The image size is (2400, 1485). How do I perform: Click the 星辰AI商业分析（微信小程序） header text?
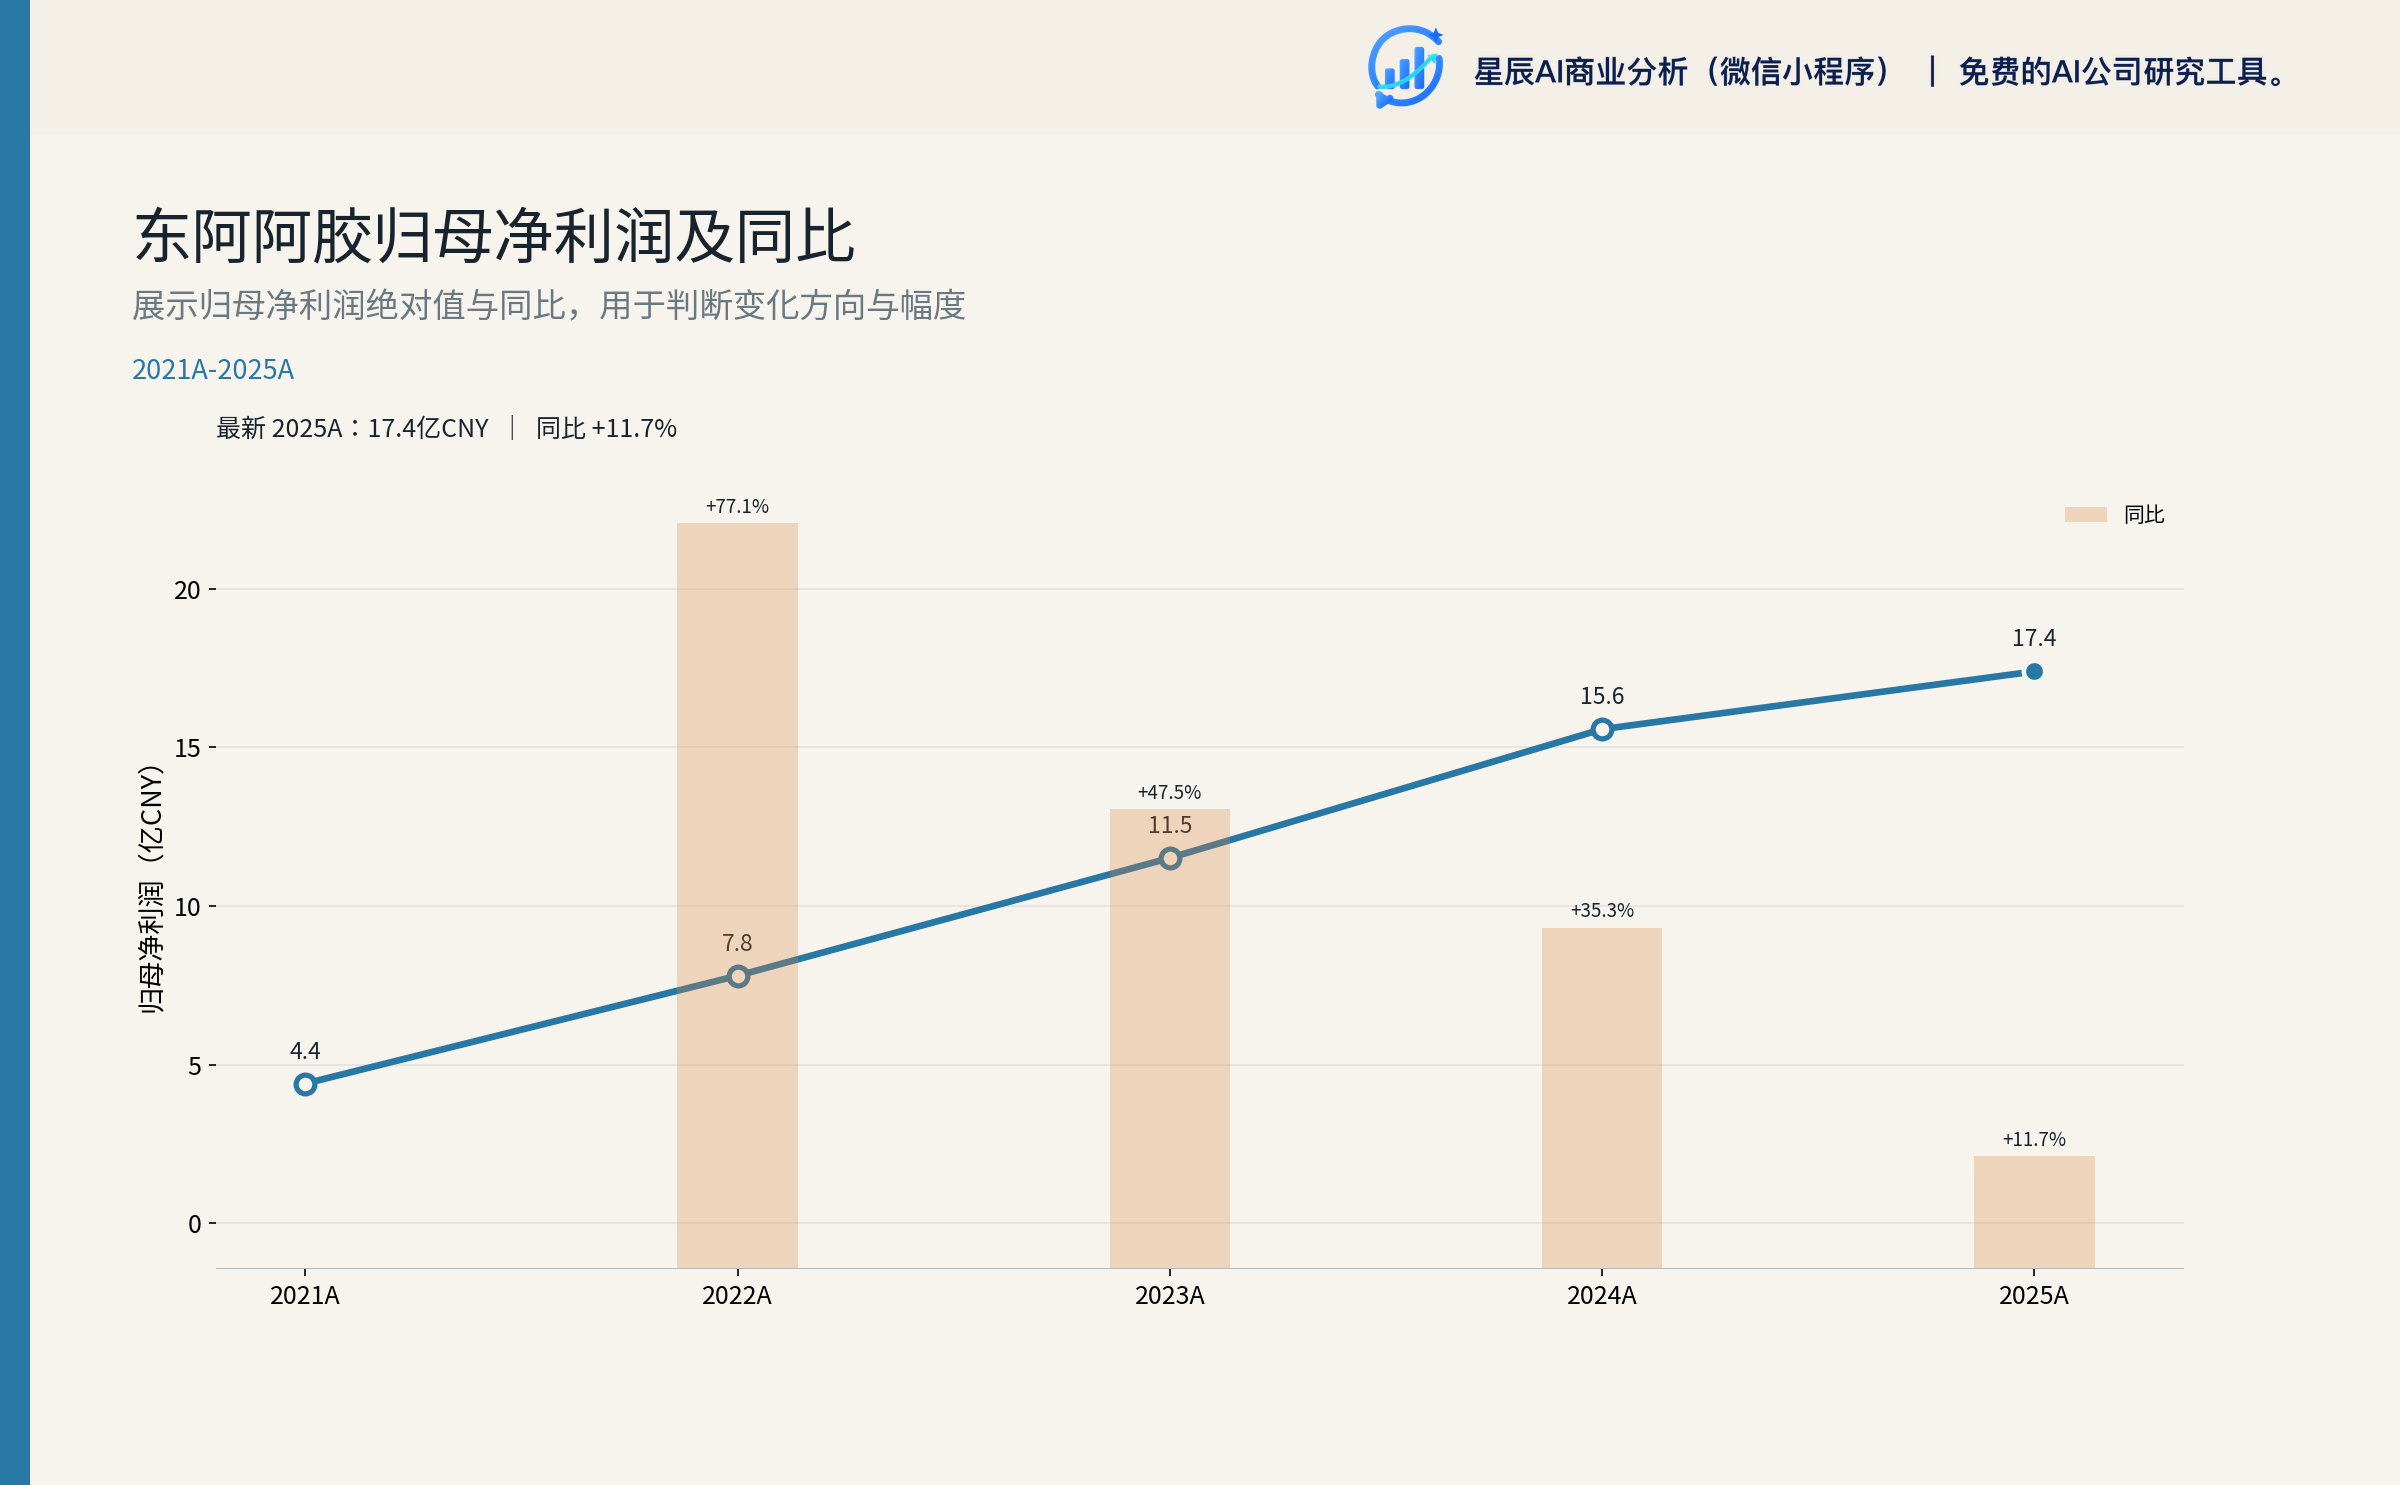[x=1683, y=72]
